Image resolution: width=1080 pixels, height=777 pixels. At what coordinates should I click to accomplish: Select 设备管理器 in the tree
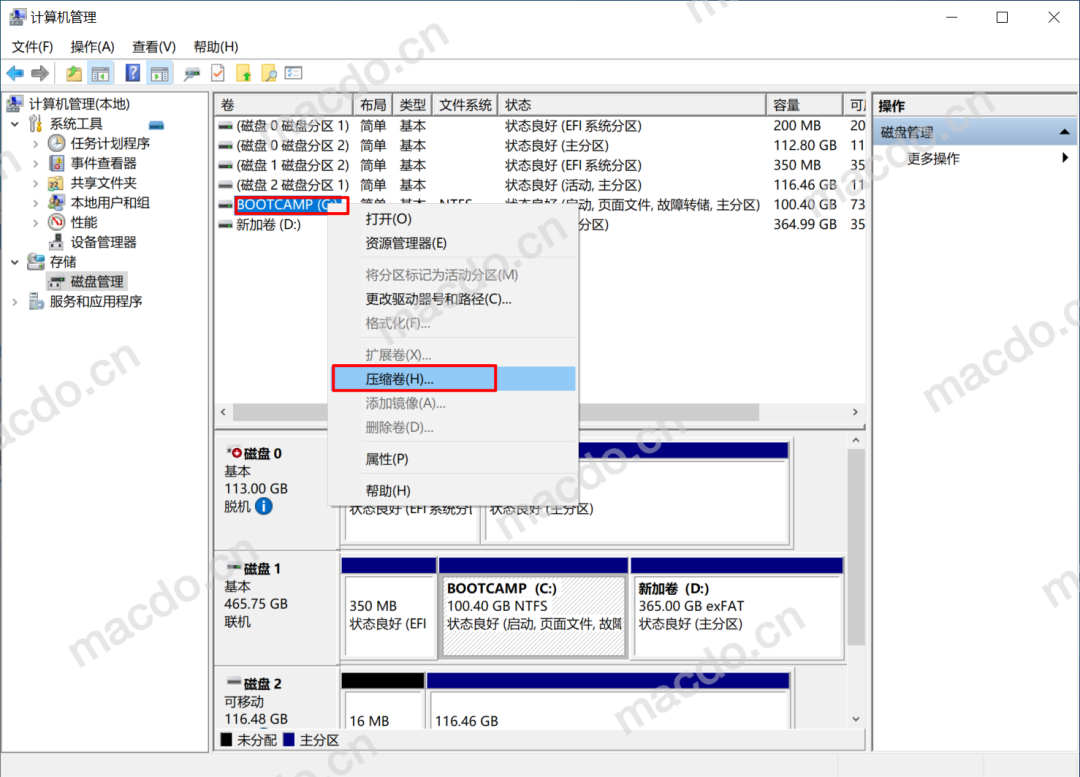(103, 242)
